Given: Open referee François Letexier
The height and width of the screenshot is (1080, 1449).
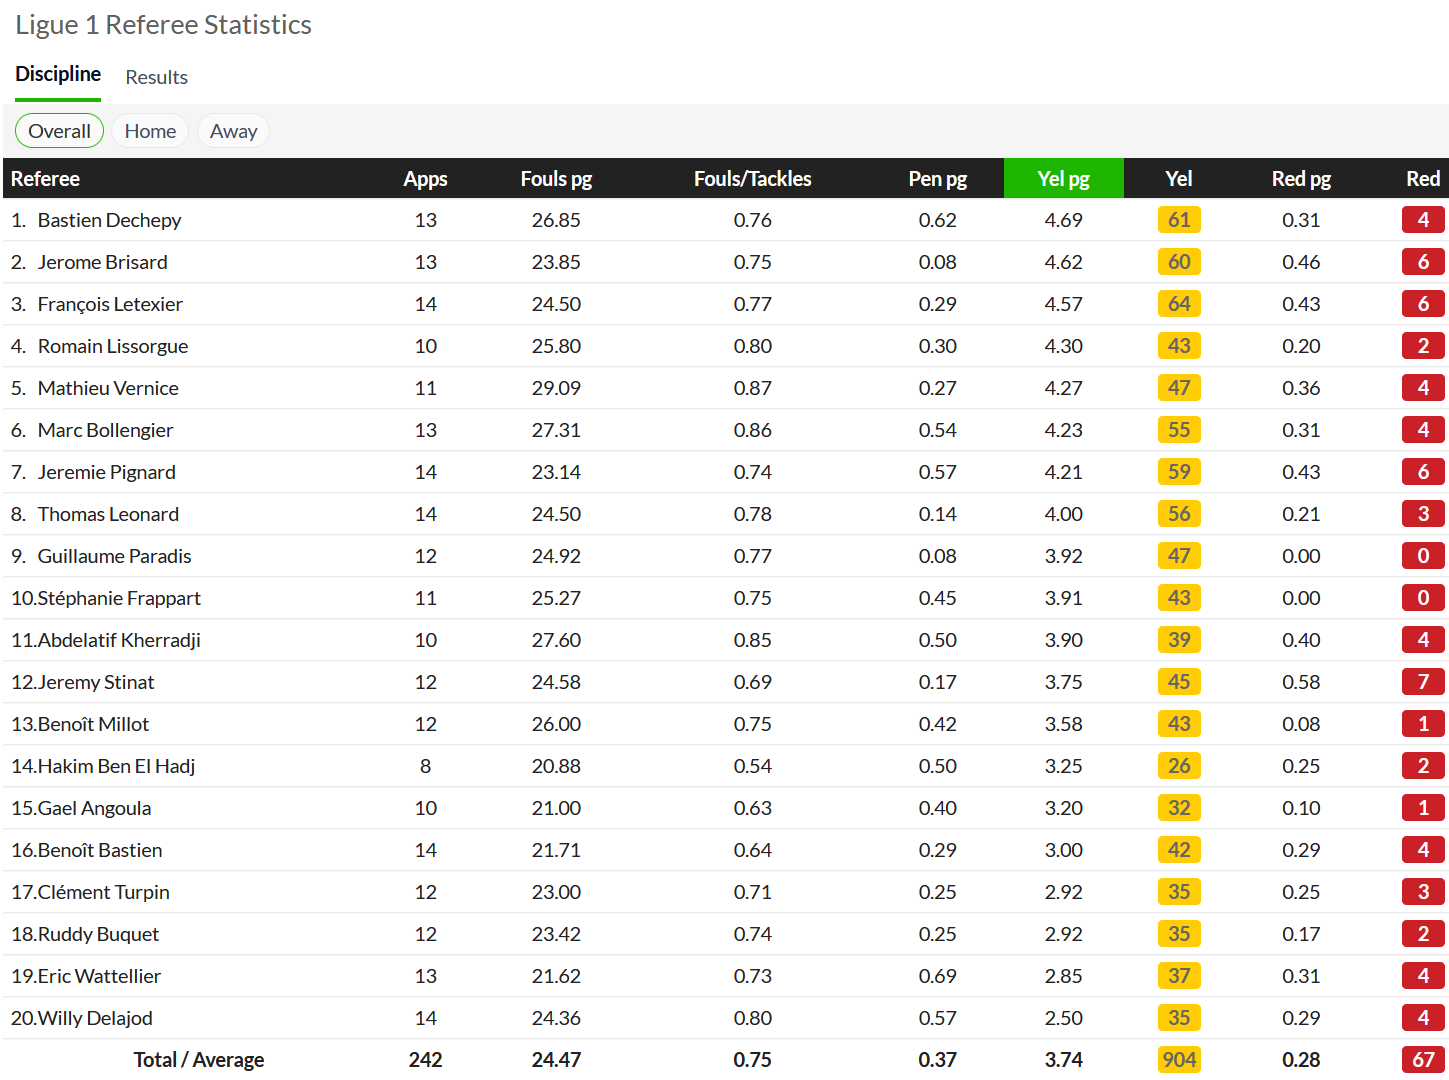Looking at the screenshot, I should coord(110,304).
